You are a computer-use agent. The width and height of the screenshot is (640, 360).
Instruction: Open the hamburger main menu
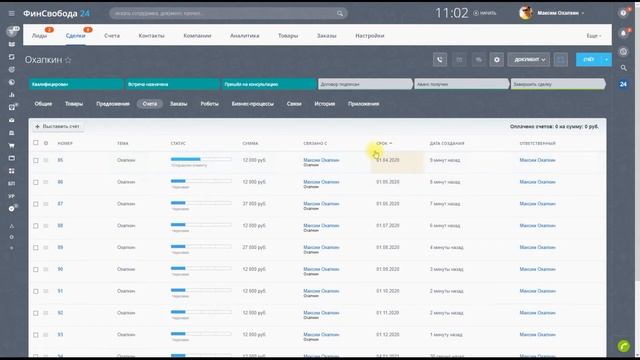tap(11, 13)
